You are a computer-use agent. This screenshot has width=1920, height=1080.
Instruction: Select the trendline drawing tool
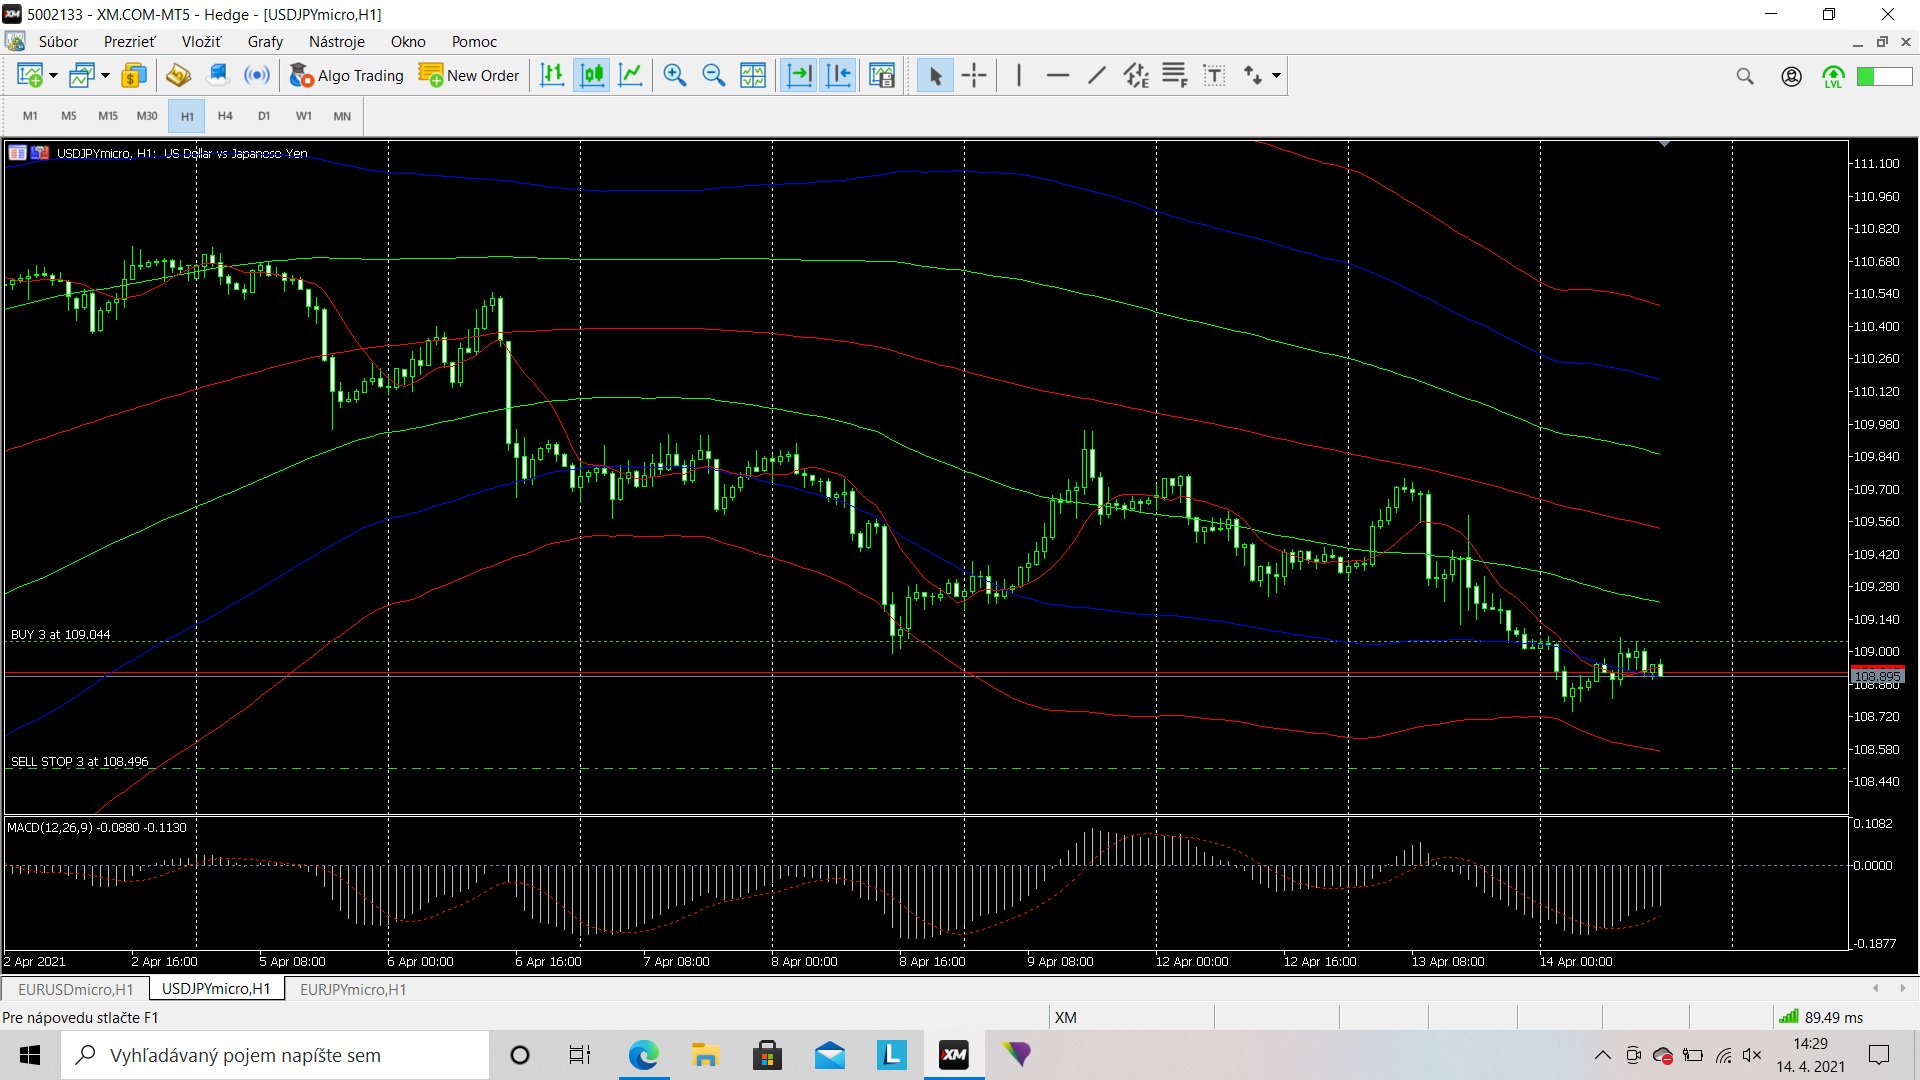[x=1097, y=75]
